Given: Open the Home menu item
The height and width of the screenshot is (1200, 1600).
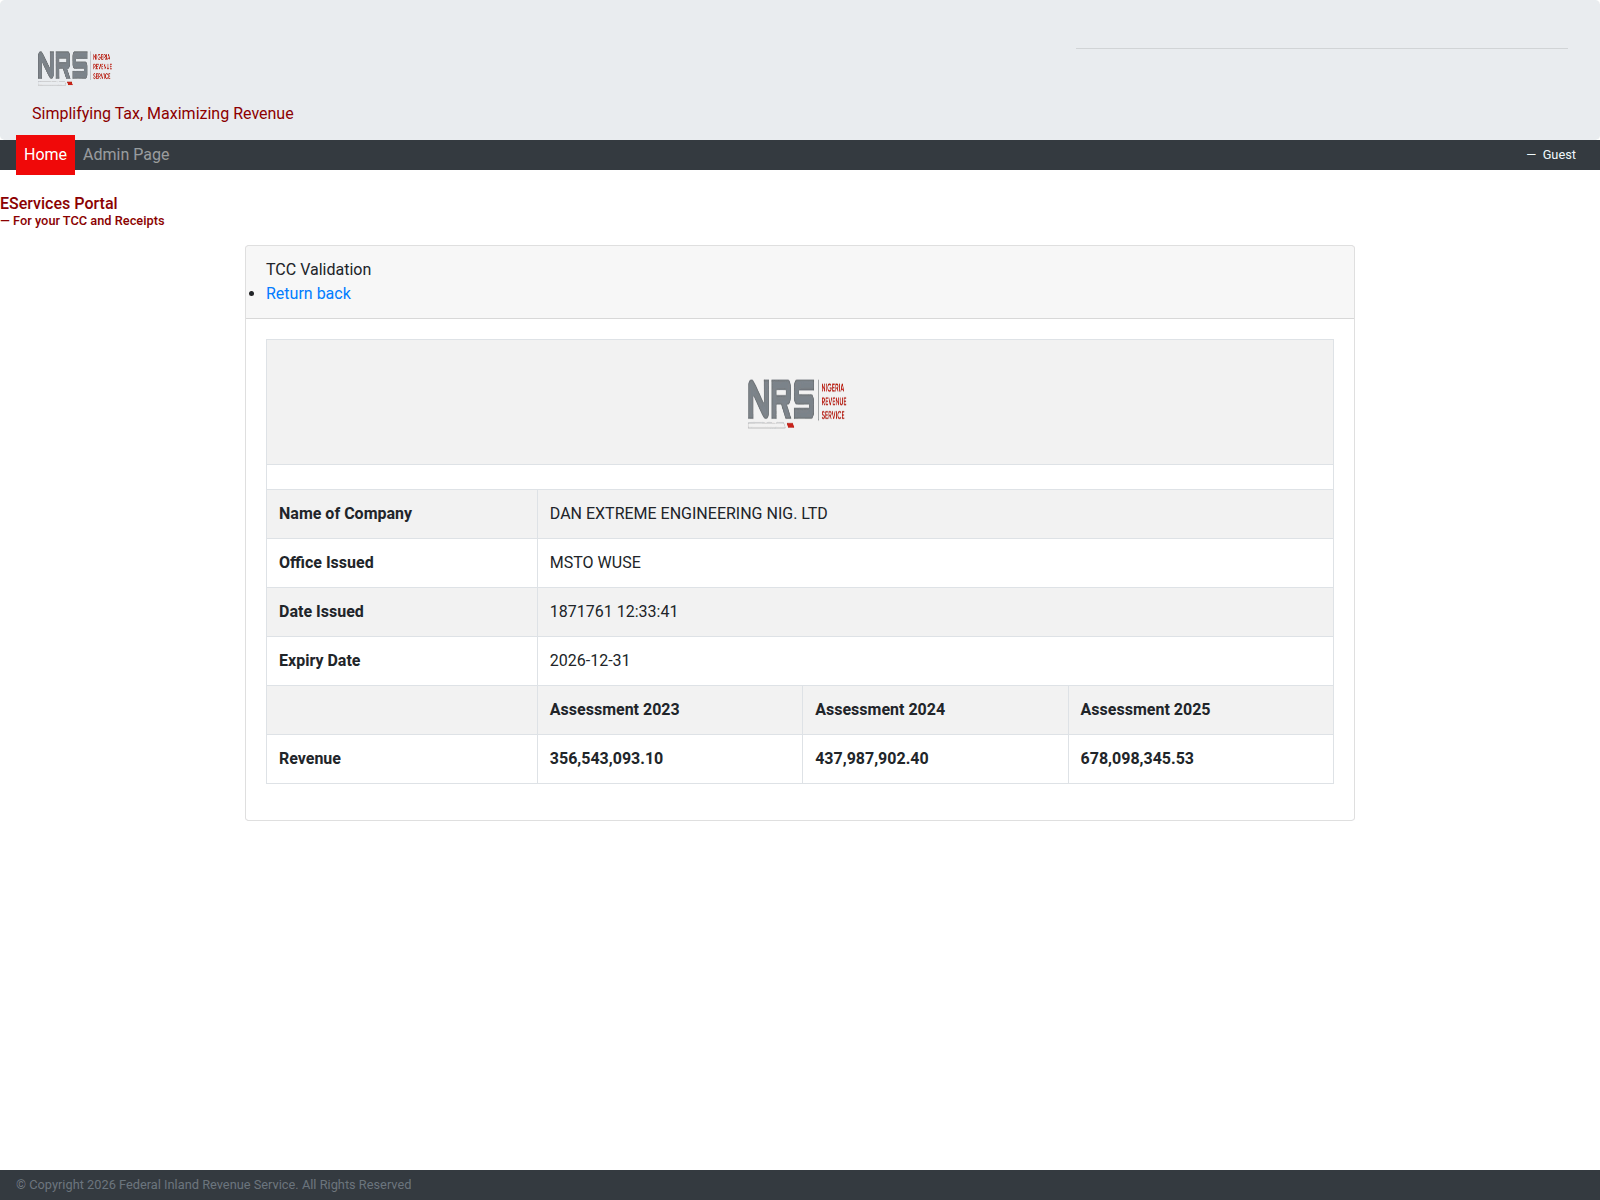Looking at the screenshot, I should coord(45,155).
